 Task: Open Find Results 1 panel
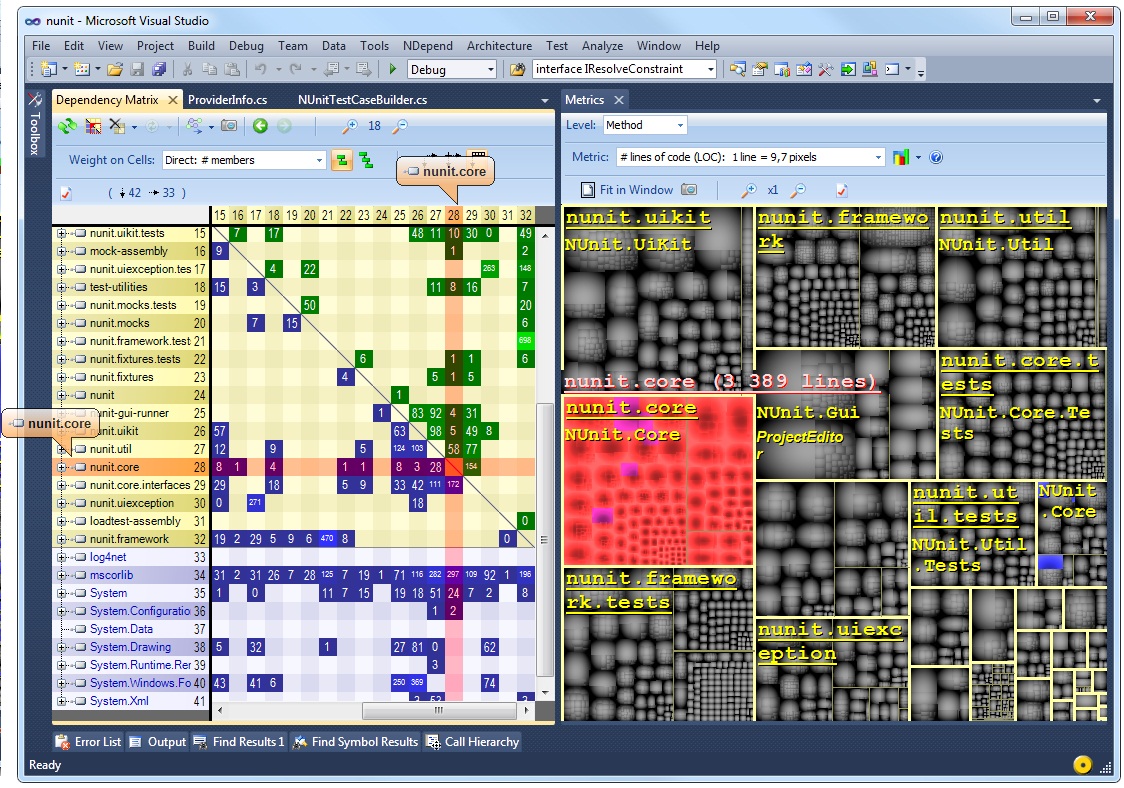coord(239,742)
